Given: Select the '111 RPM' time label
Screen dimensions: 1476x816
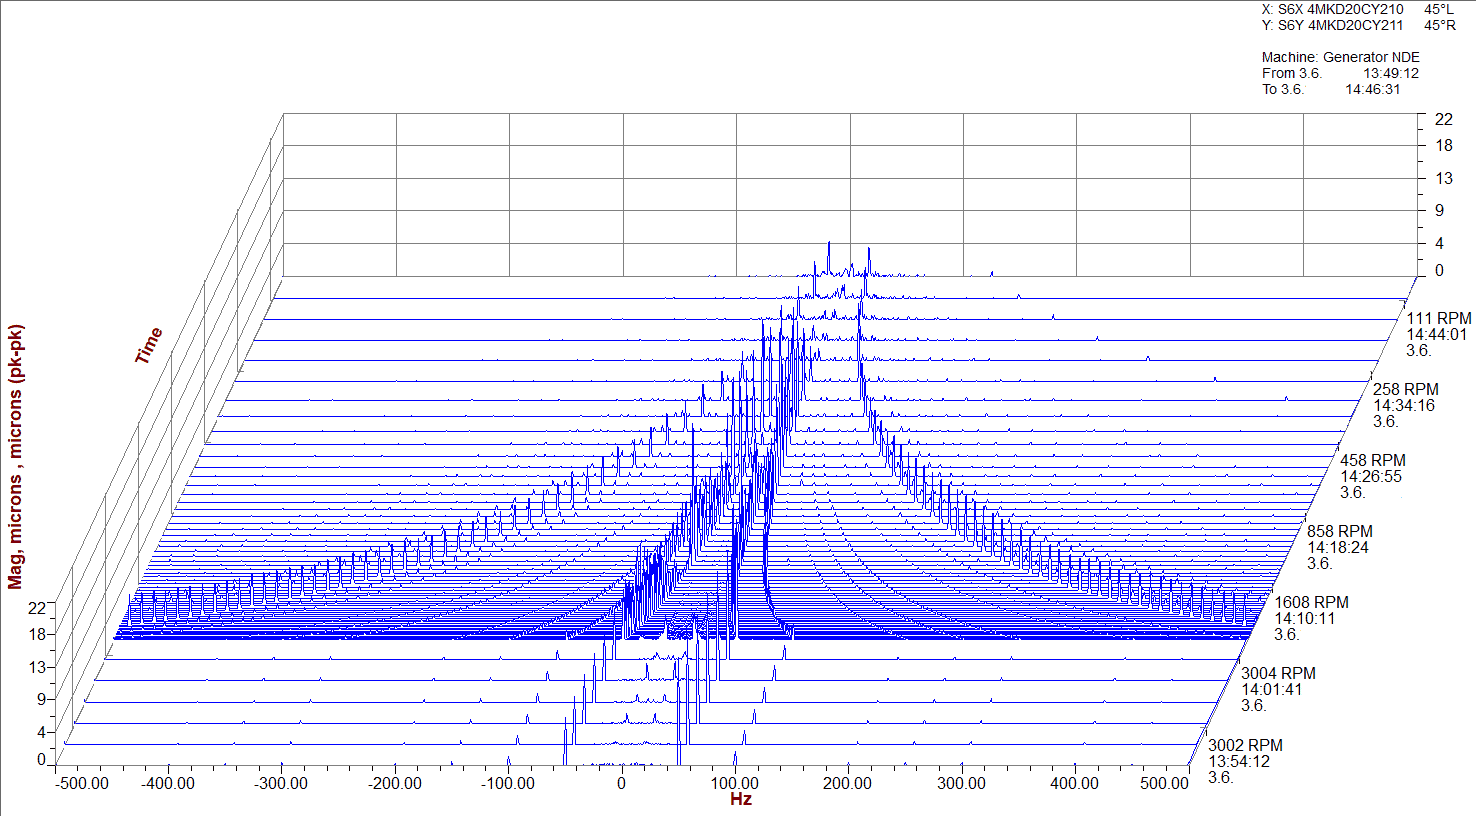Looking at the screenshot, I should pos(1439,318).
